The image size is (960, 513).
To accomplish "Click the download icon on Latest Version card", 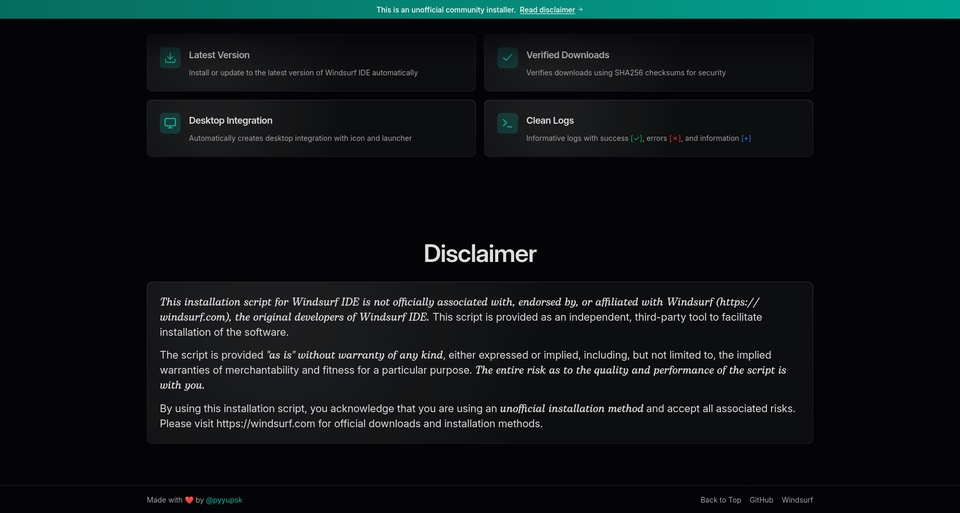I will point(170,58).
